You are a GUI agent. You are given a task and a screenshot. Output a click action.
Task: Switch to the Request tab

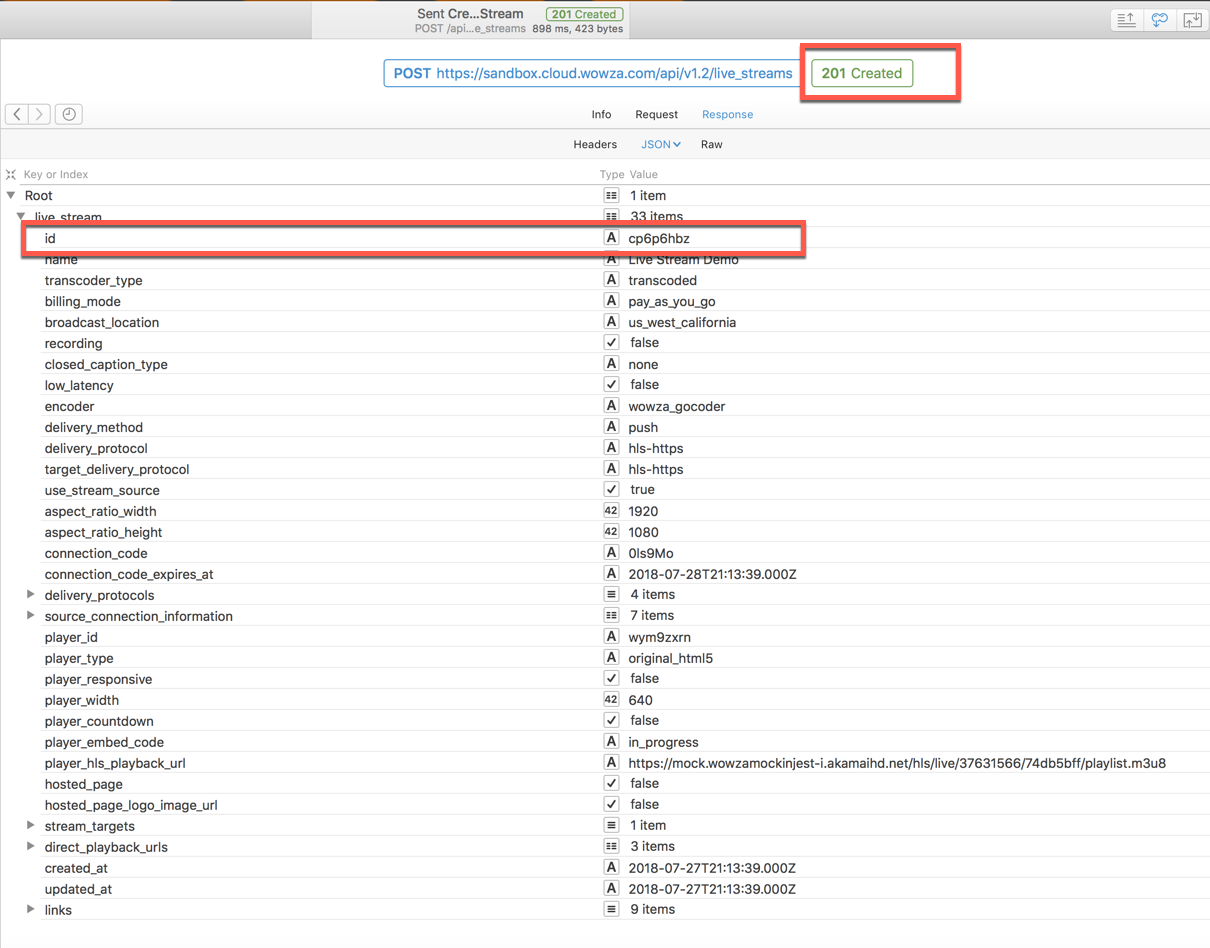tap(656, 114)
